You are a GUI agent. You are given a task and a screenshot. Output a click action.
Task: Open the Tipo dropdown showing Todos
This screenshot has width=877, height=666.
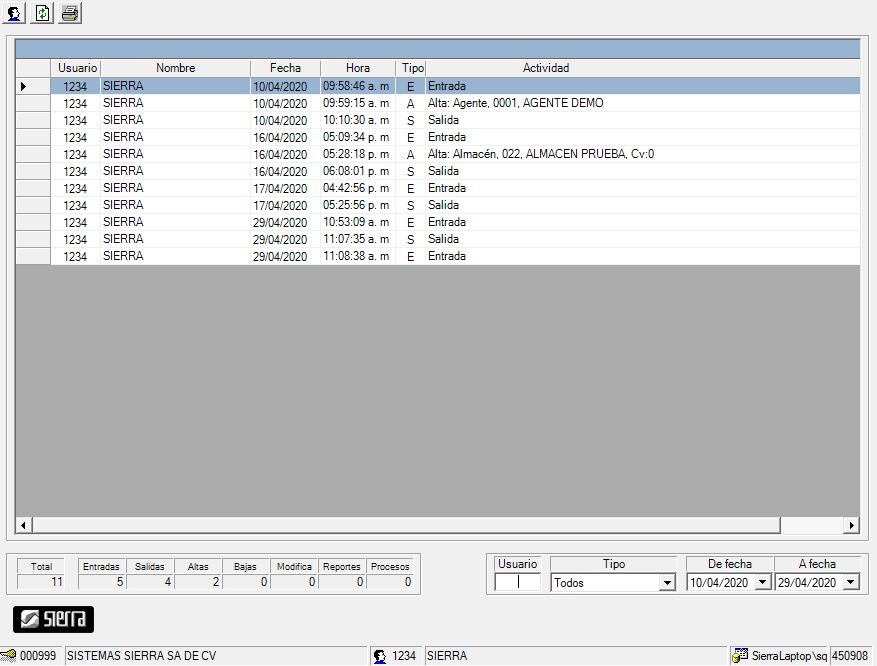click(667, 583)
